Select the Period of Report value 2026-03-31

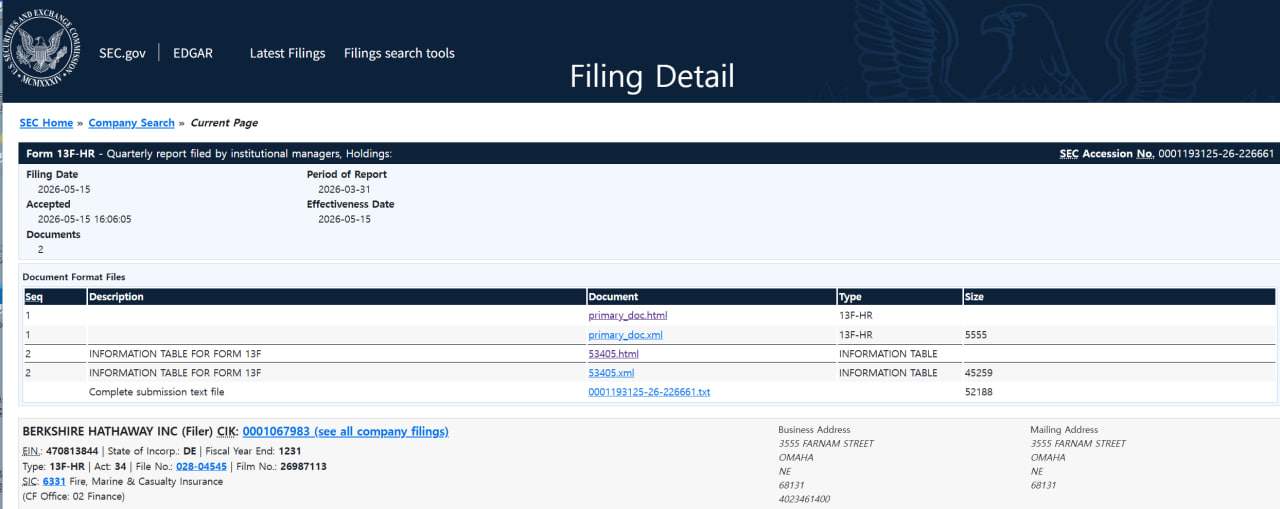point(344,189)
